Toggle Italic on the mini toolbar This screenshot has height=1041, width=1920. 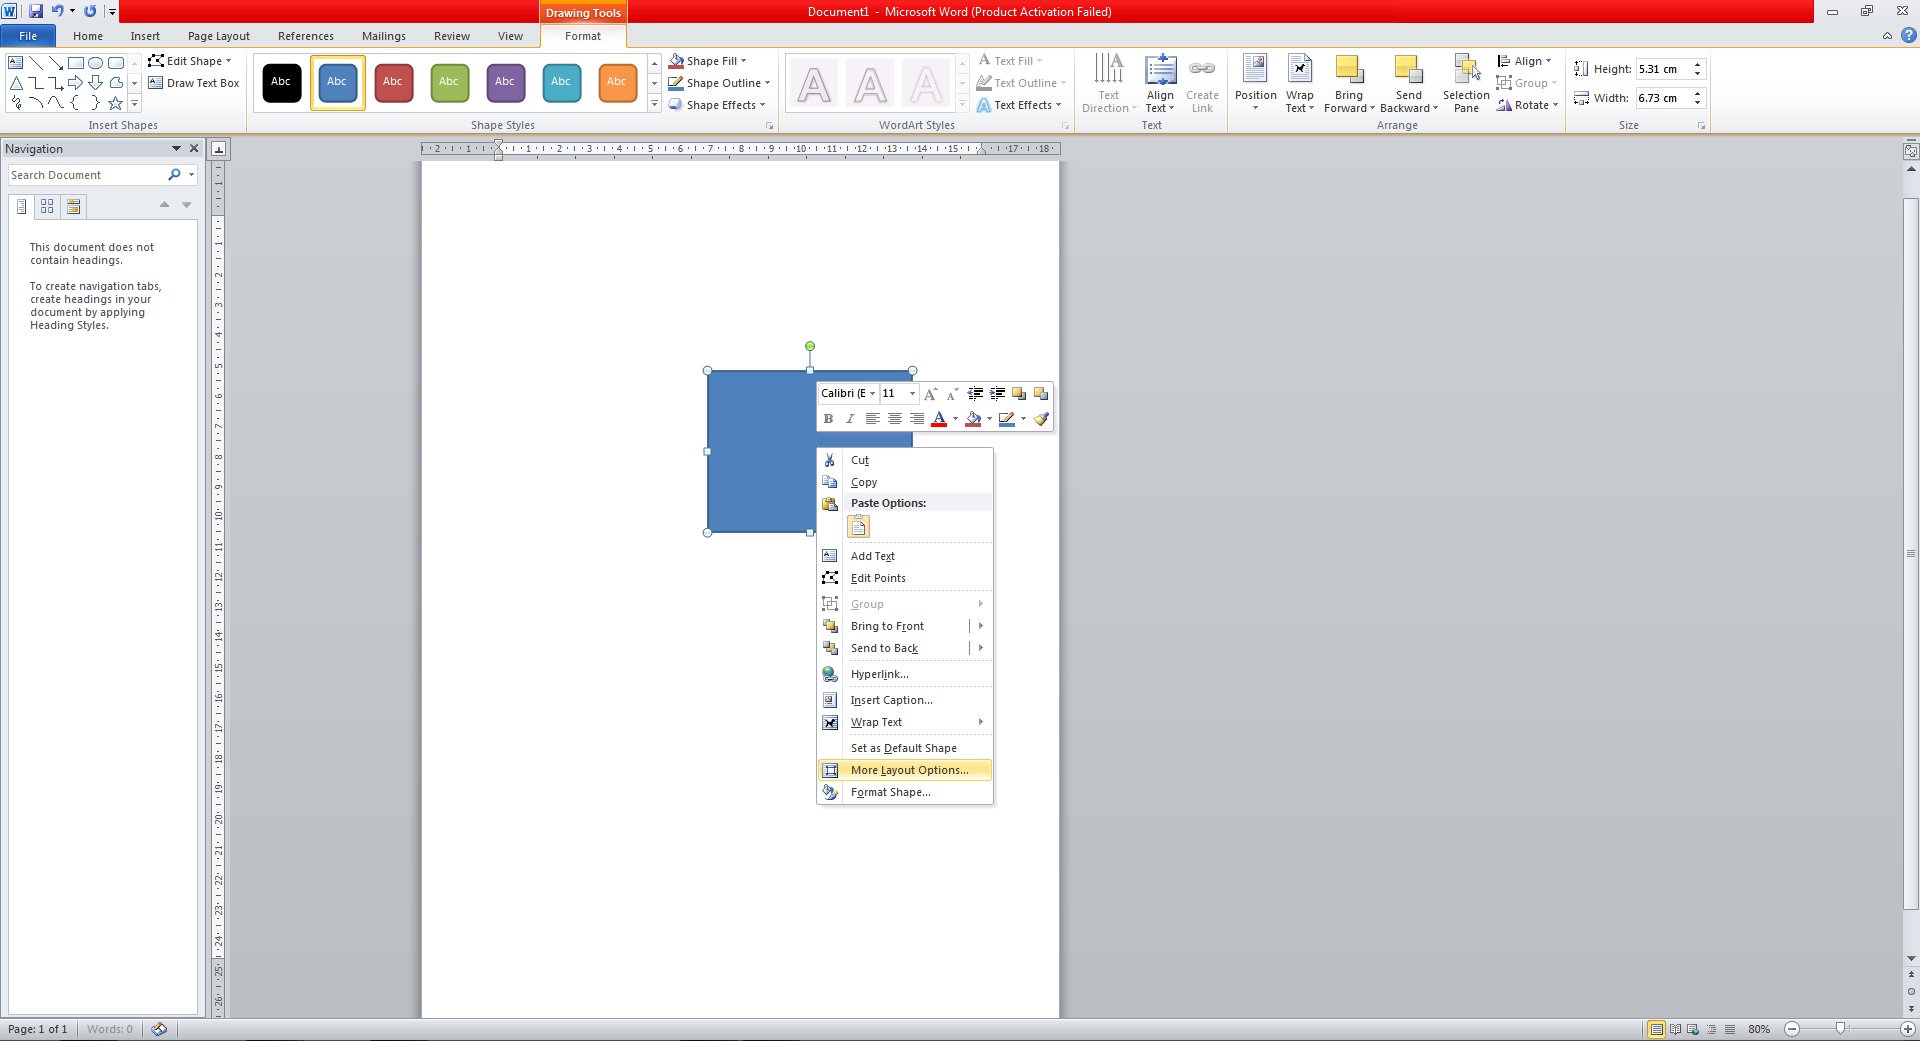[850, 419]
